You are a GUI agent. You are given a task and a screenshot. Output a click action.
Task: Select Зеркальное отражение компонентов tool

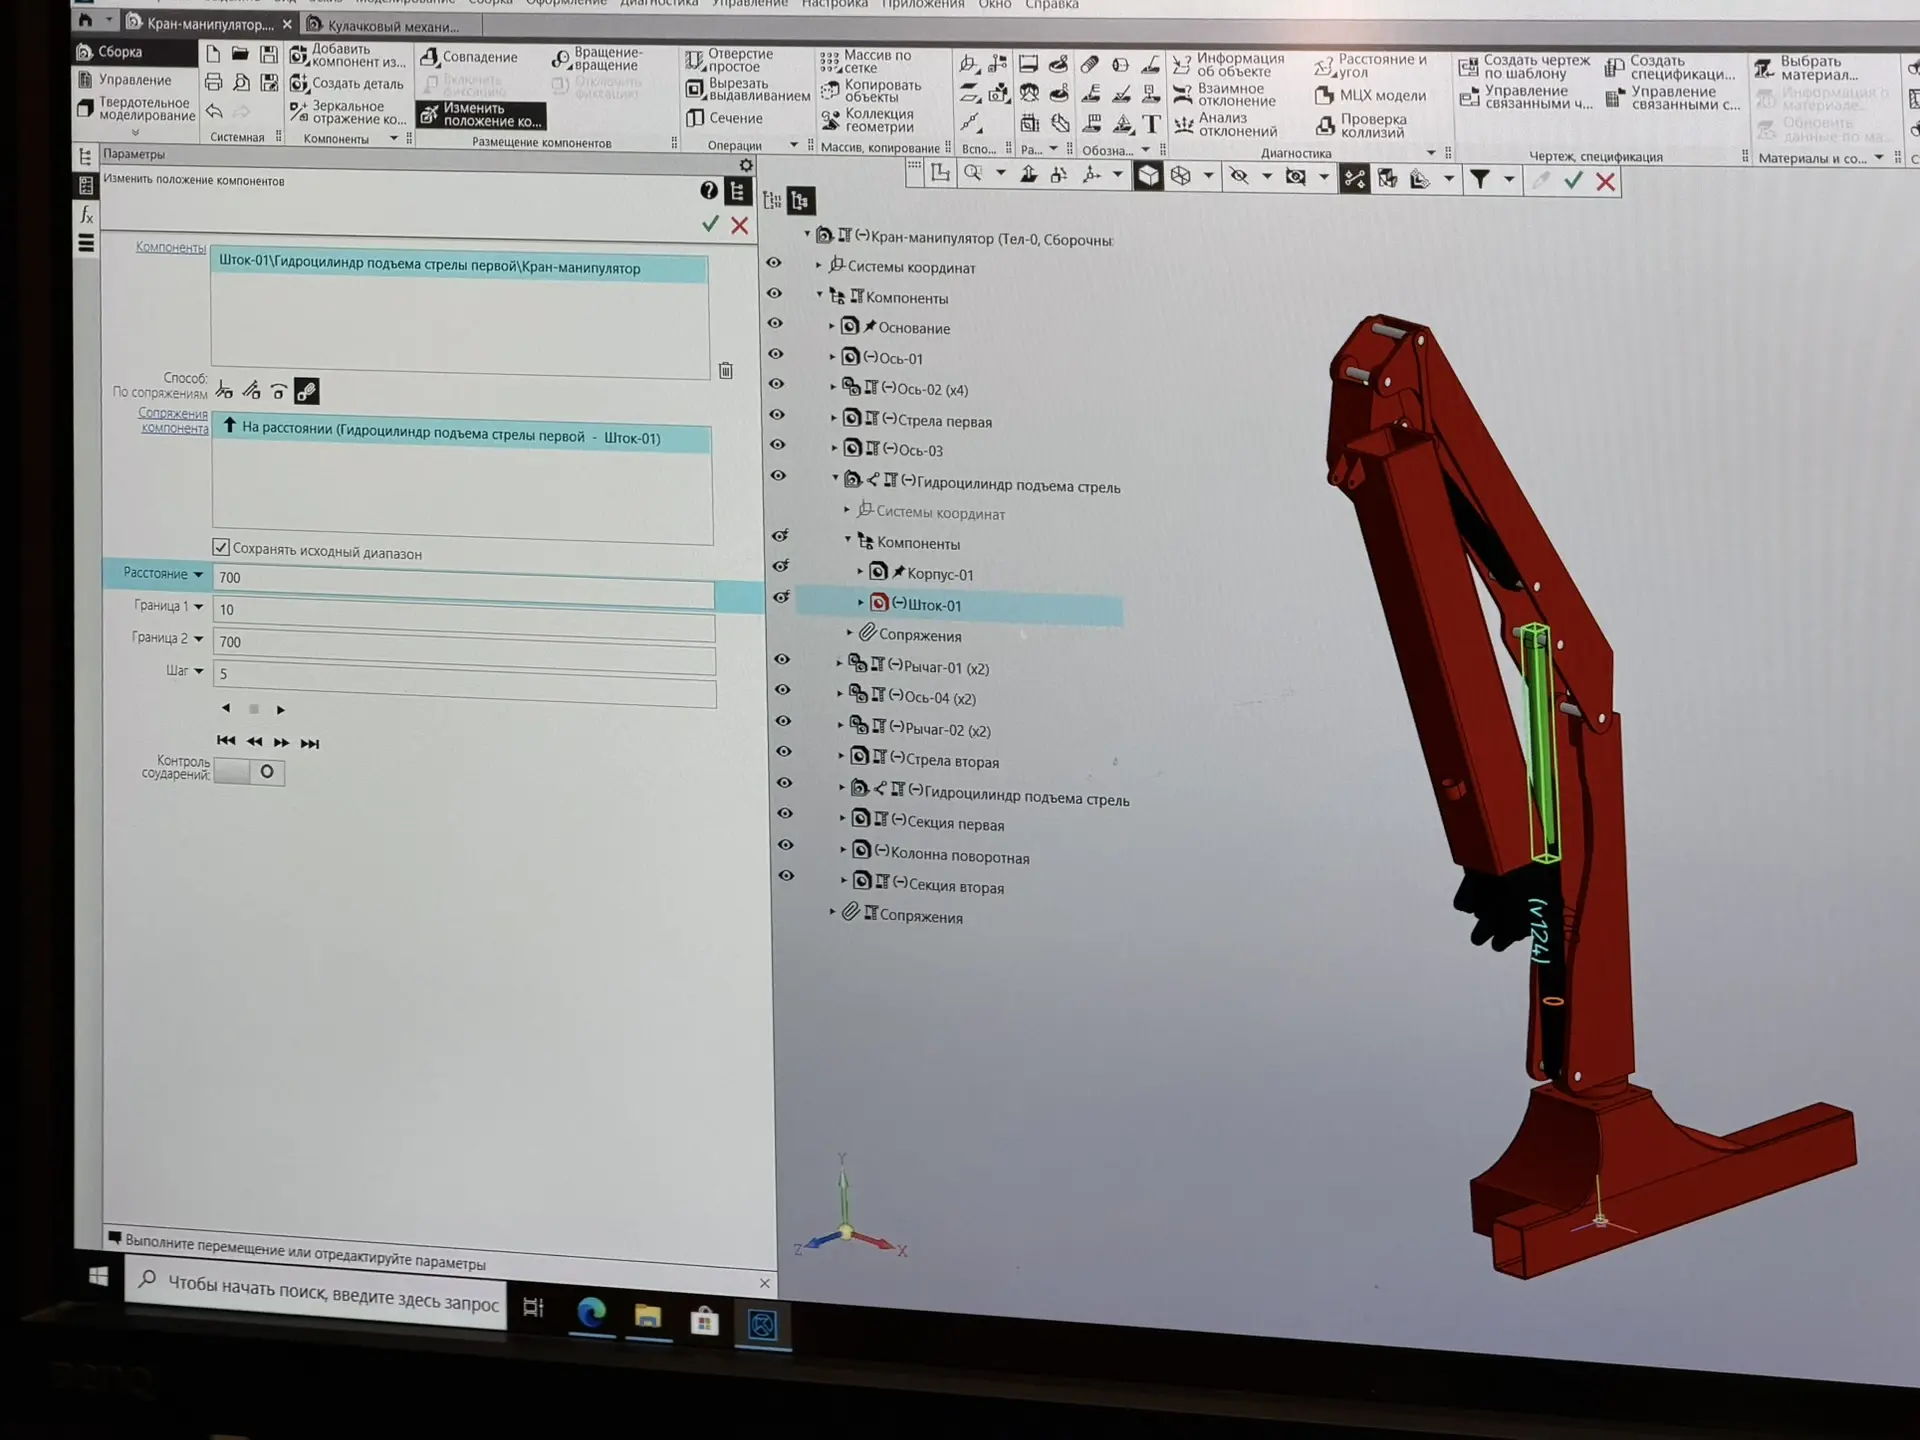pyautogui.click(x=347, y=113)
